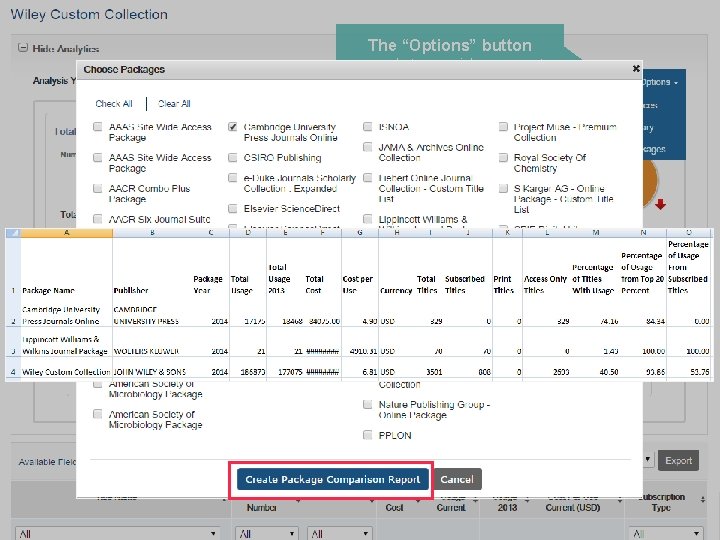Check Lippincott Williams & Wilkins checkbox

[367, 219]
